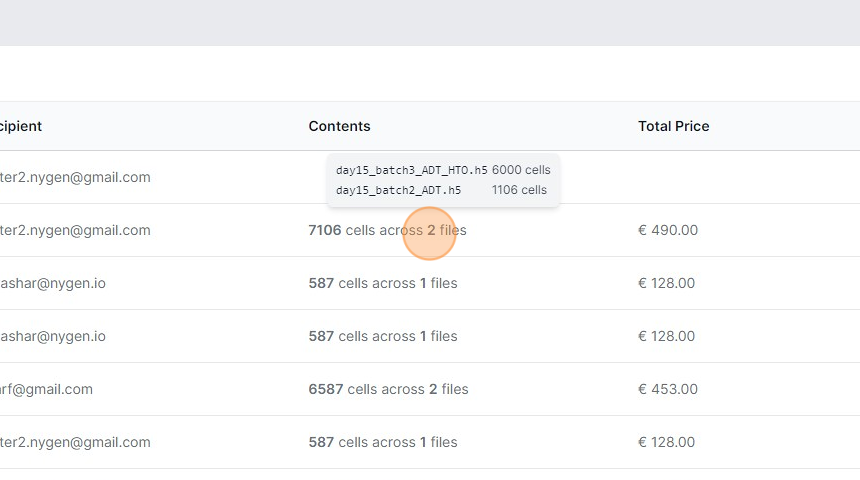Click the Total Price column header
Image resolution: width=860 pixels, height=480 pixels.
coord(673,126)
